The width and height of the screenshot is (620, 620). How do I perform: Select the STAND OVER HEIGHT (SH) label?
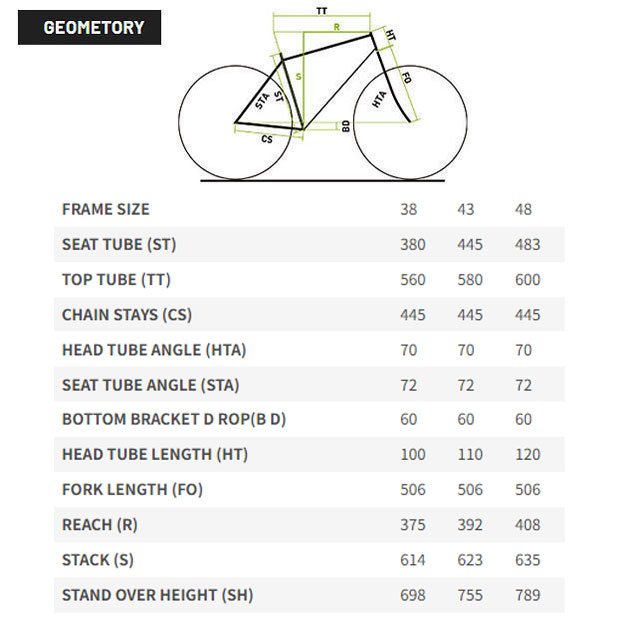tap(157, 595)
